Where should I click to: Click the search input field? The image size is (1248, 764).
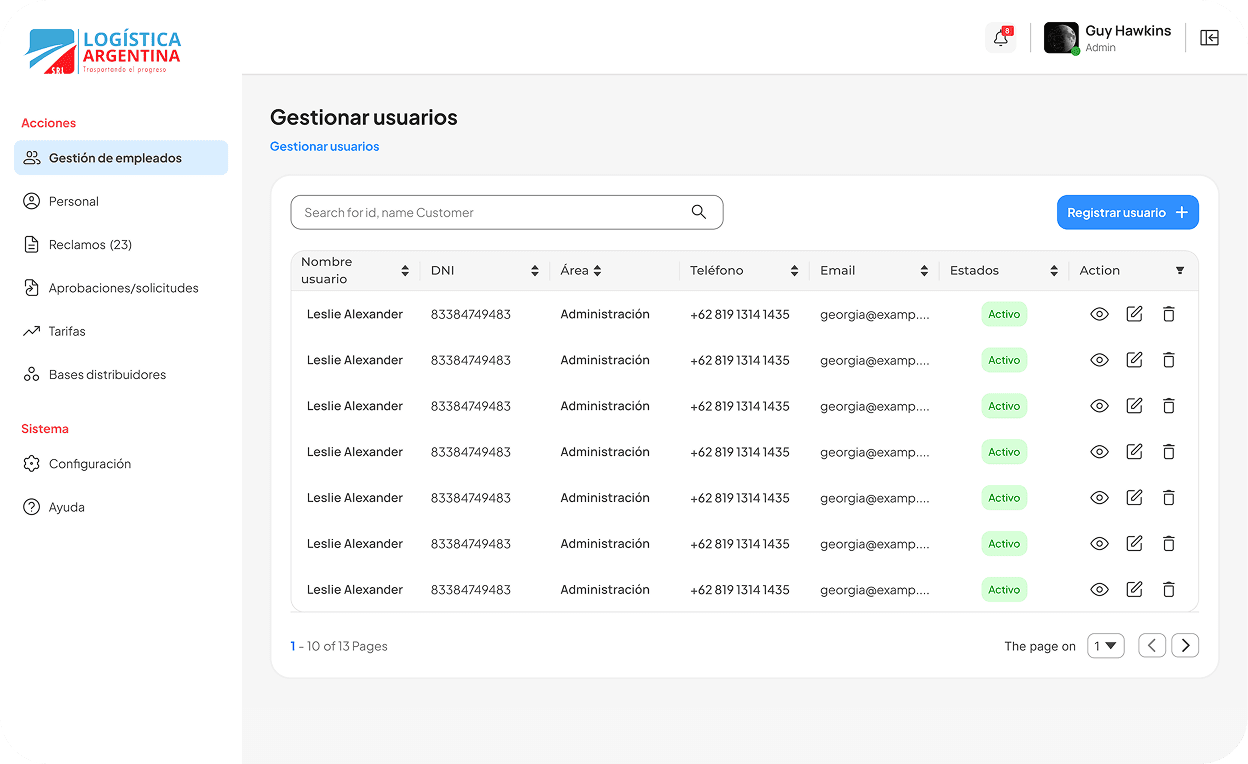(x=490, y=212)
